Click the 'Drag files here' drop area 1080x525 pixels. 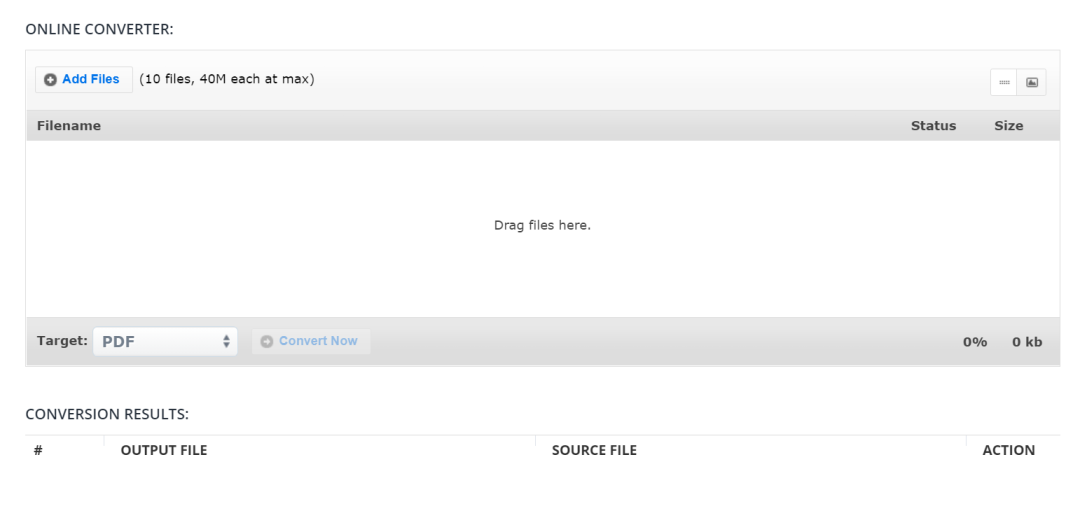click(x=542, y=226)
